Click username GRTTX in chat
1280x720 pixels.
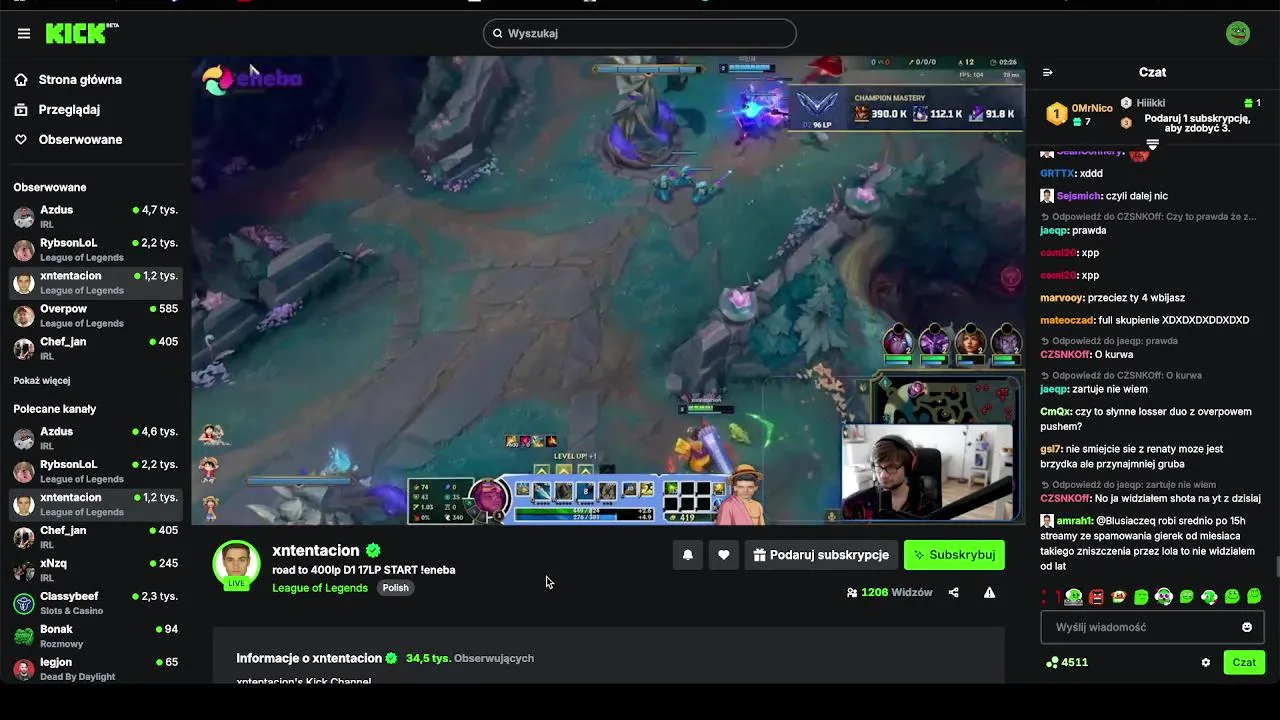tap(1057, 174)
